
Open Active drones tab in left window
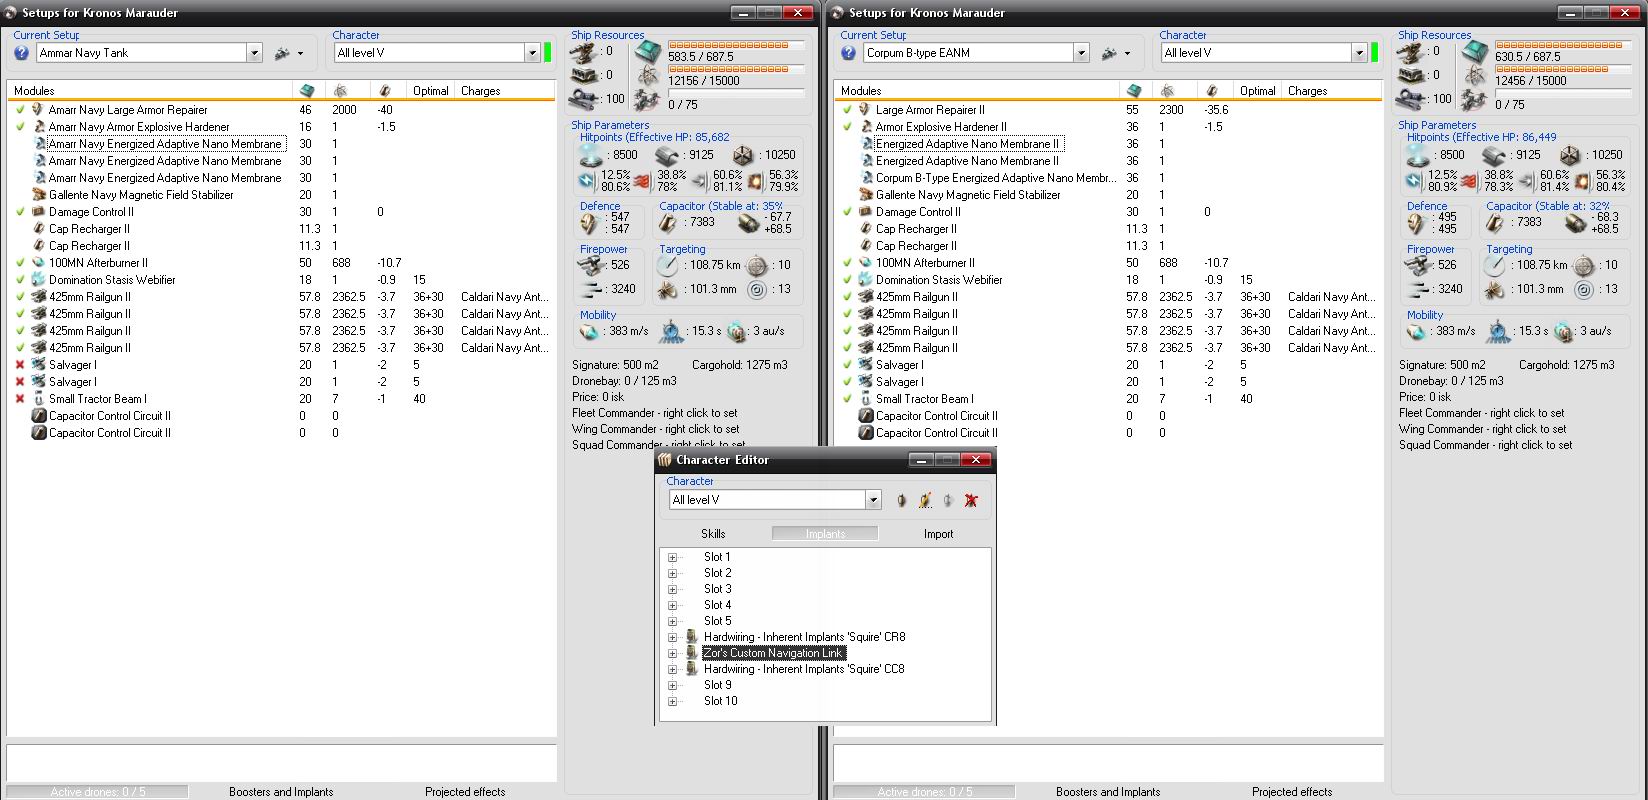point(98,792)
